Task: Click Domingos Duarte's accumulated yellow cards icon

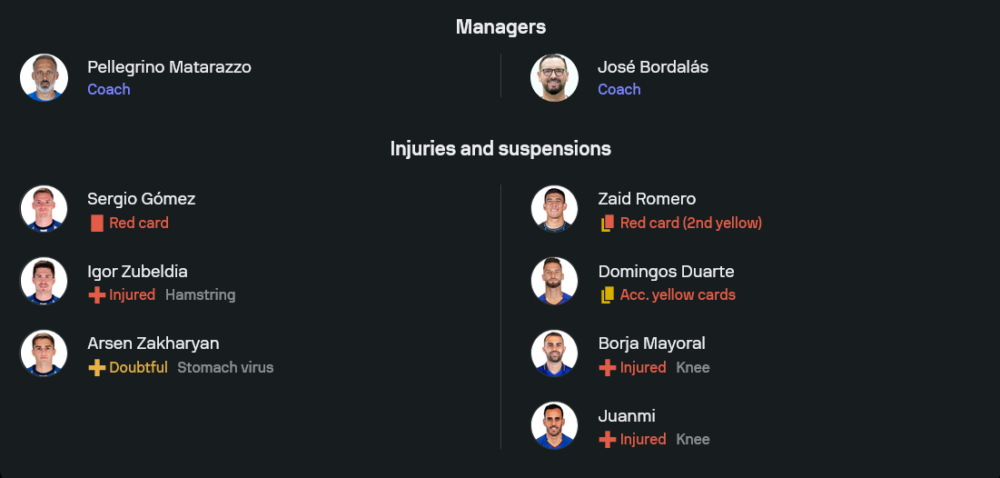Action: click(607, 295)
